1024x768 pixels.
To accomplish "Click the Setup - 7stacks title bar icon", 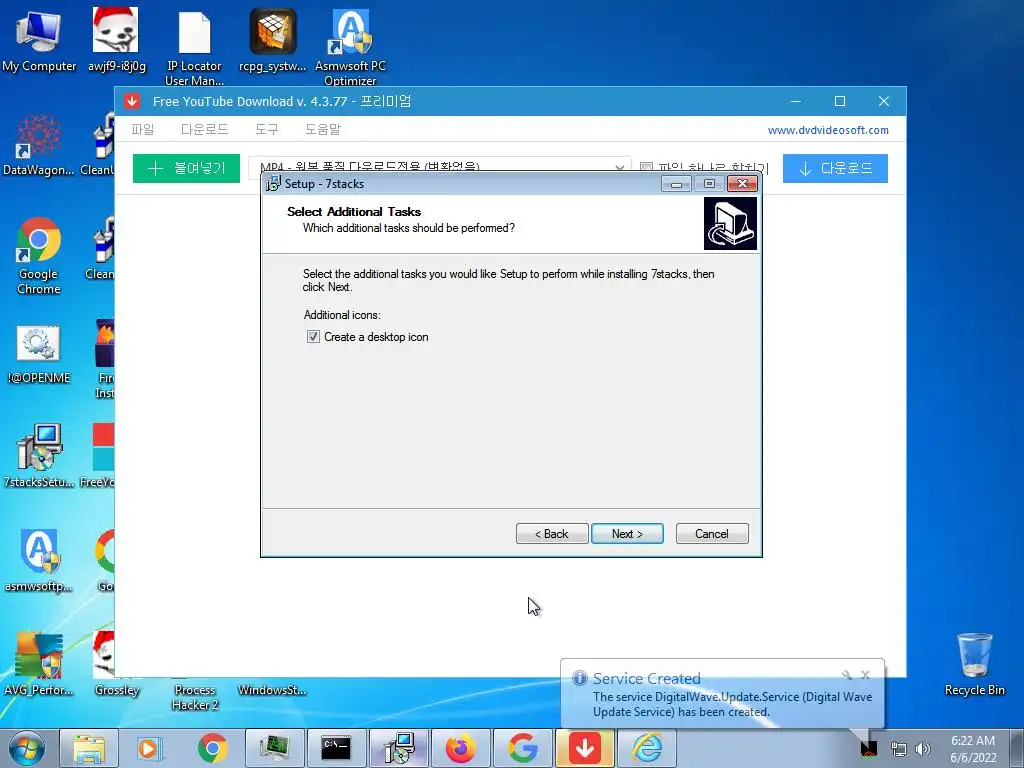I will [273, 184].
